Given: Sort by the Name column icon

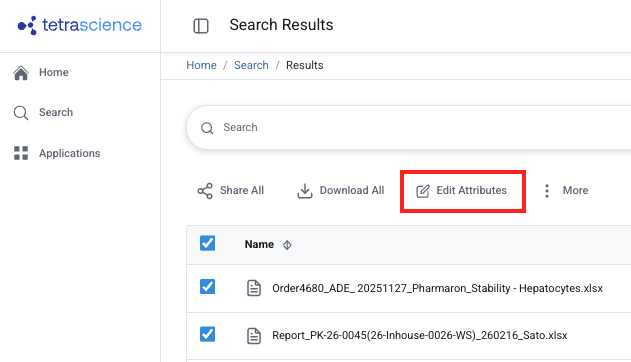Looking at the screenshot, I should (x=287, y=245).
